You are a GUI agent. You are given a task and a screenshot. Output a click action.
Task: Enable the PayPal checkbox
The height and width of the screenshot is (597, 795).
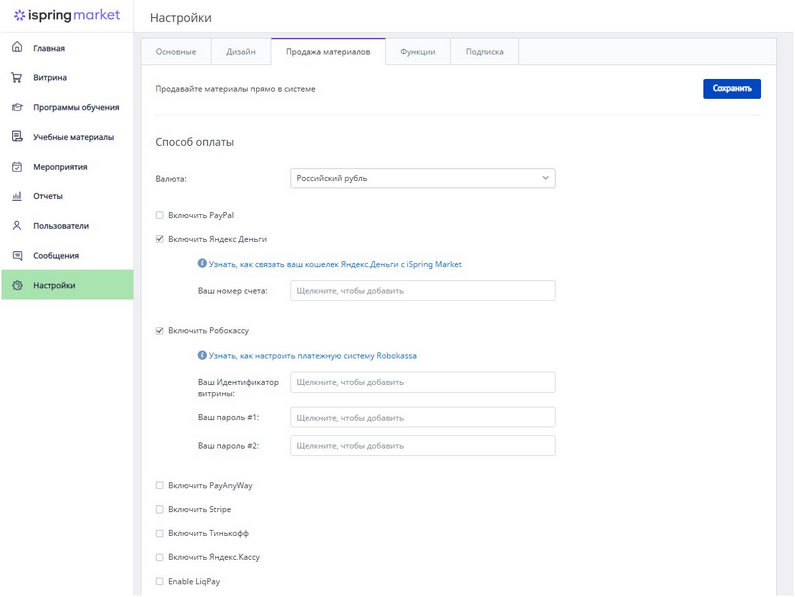pos(160,215)
